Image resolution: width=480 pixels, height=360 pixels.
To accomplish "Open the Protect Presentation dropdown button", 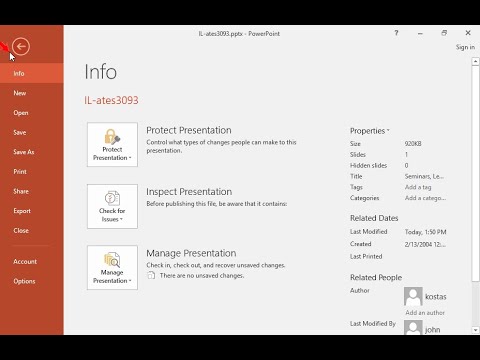I will (x=112, y=145).
